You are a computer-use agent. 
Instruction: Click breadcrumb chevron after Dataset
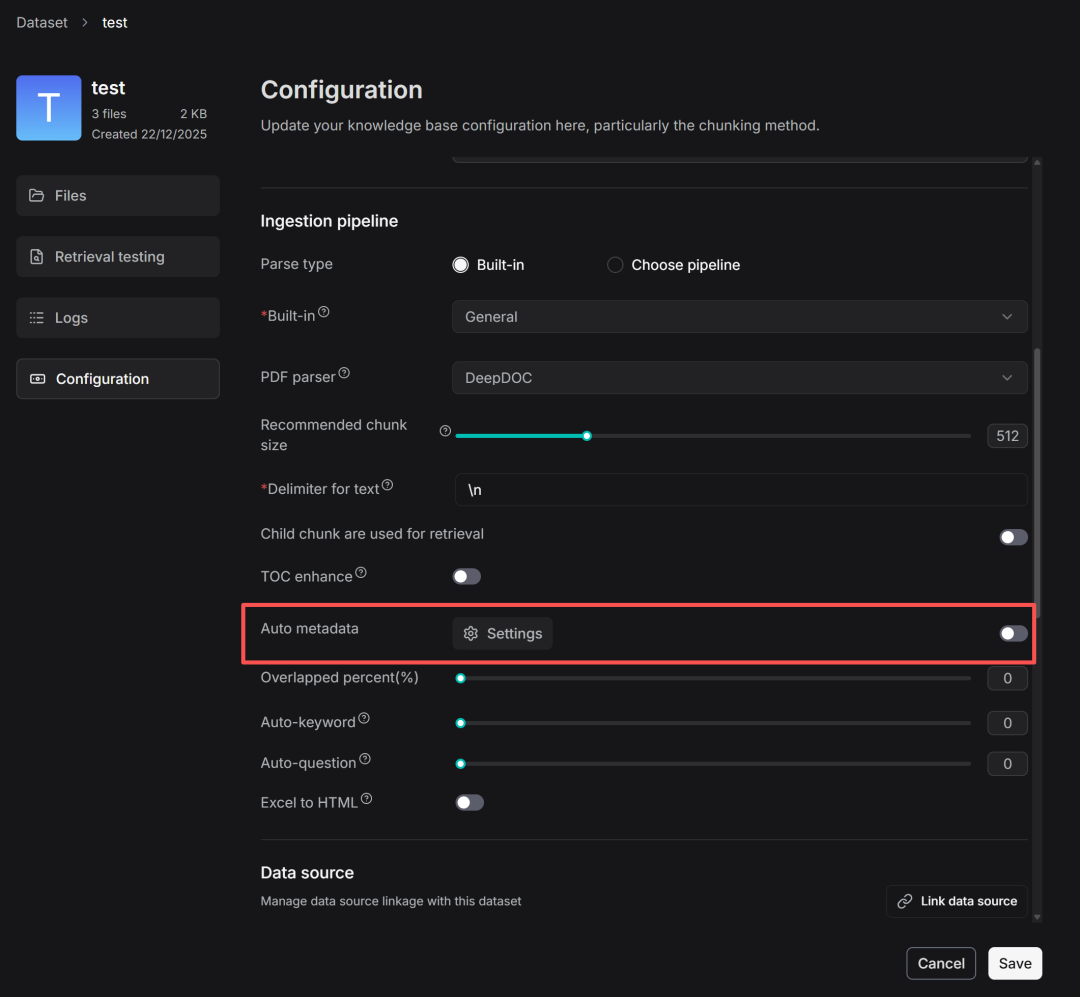click(85, 23)
